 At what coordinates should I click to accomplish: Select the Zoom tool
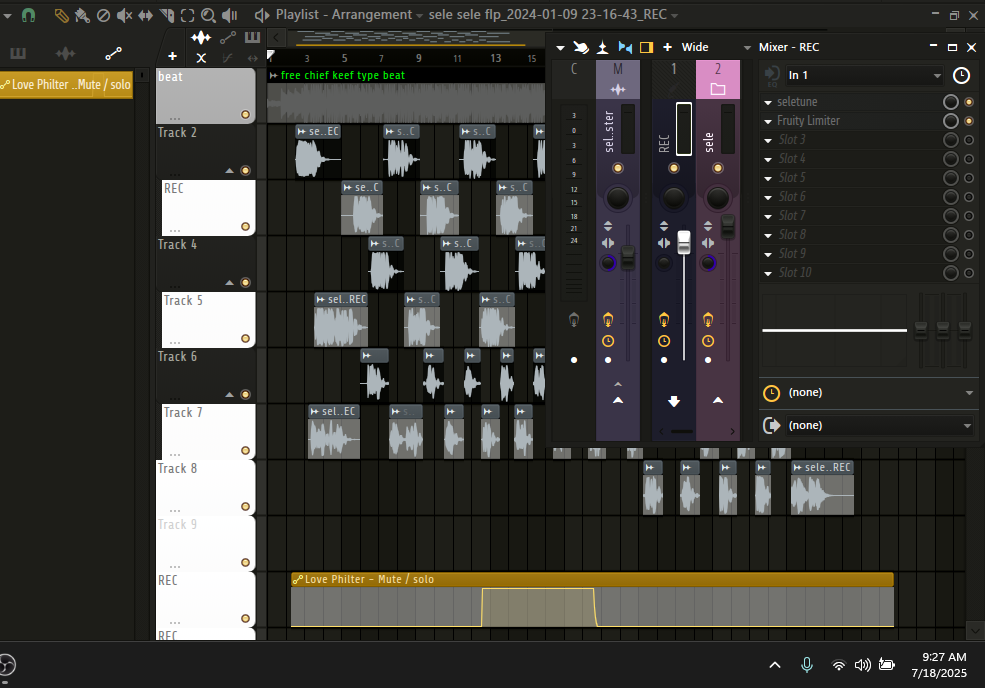[x=208, y=15]
